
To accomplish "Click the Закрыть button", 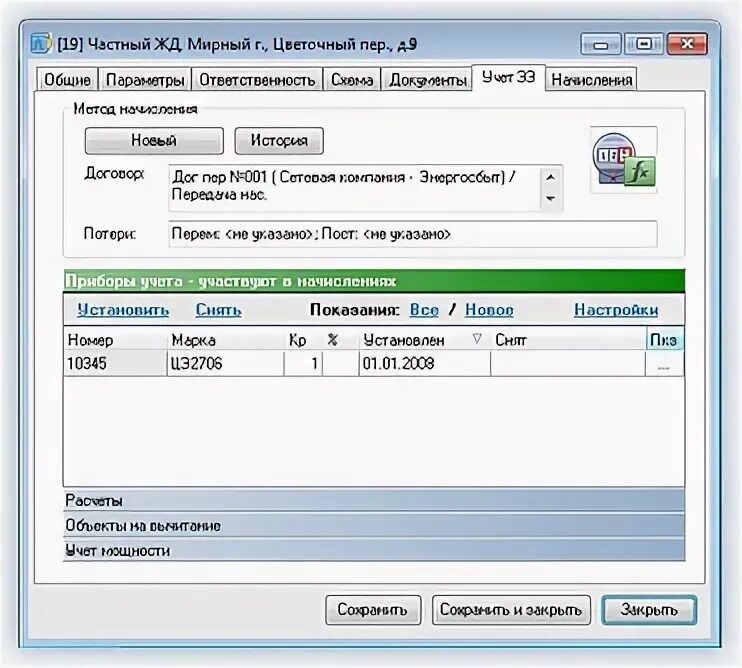I will [x=649, y=610].
